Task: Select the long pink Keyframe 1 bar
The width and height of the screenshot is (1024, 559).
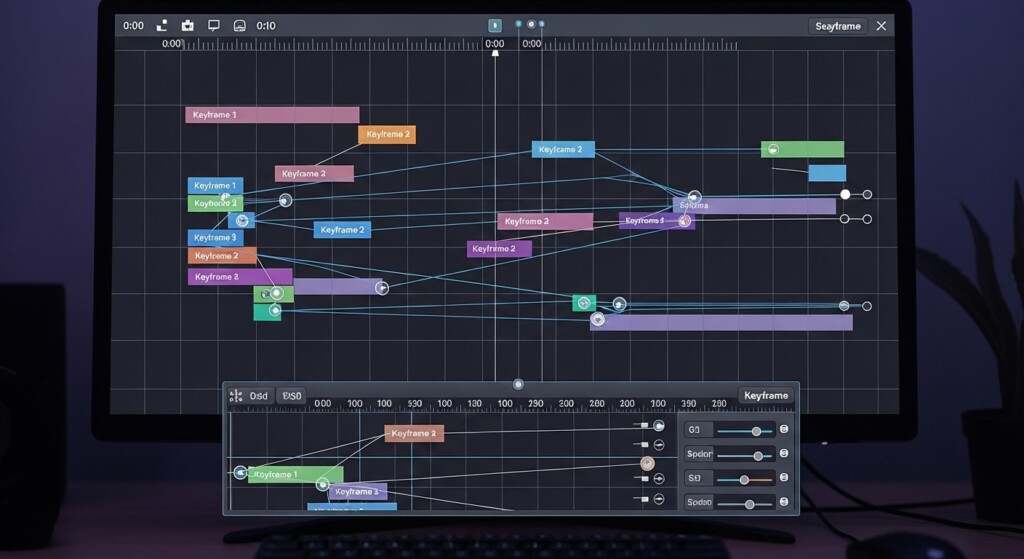Action: coord(272,115)
